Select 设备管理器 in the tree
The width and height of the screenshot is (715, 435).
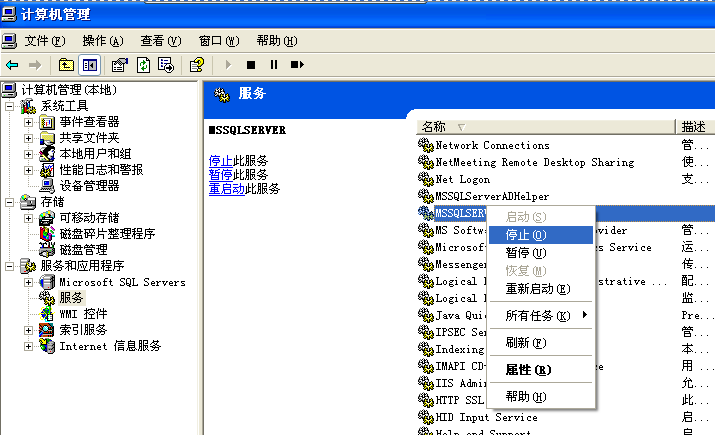[x=89, y=186]
